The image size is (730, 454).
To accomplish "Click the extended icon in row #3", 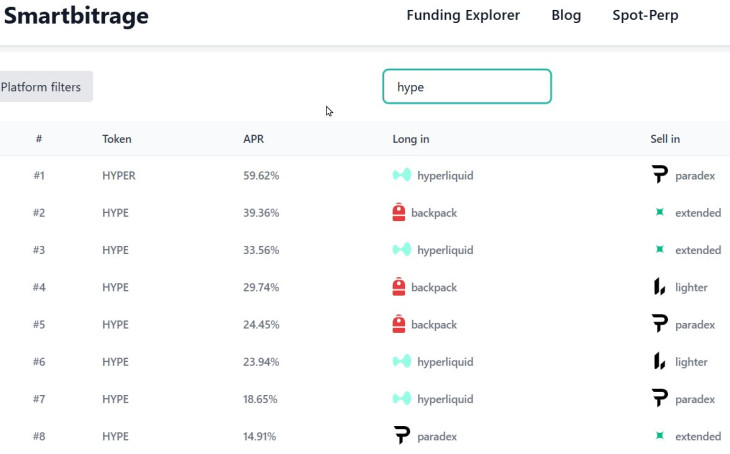I will [660, 250].
